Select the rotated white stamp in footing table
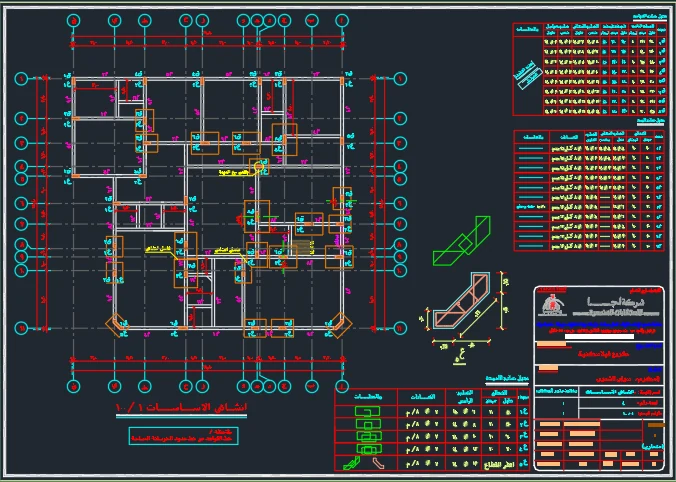 point(527,75)
